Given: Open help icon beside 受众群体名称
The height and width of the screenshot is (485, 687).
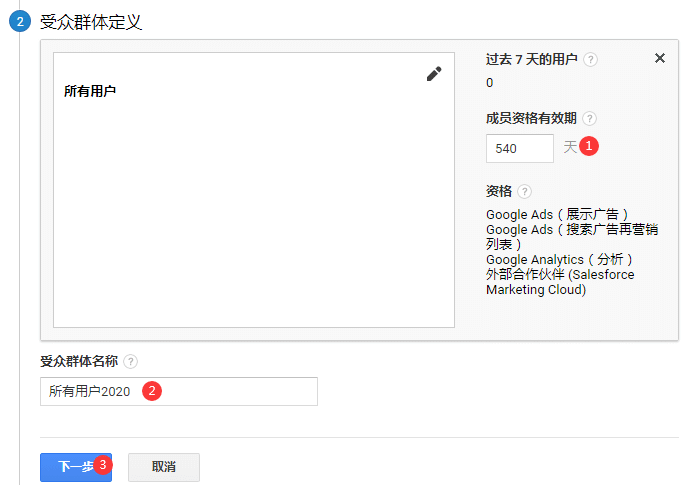Looking at the screenshot, I should click(130, 361).
